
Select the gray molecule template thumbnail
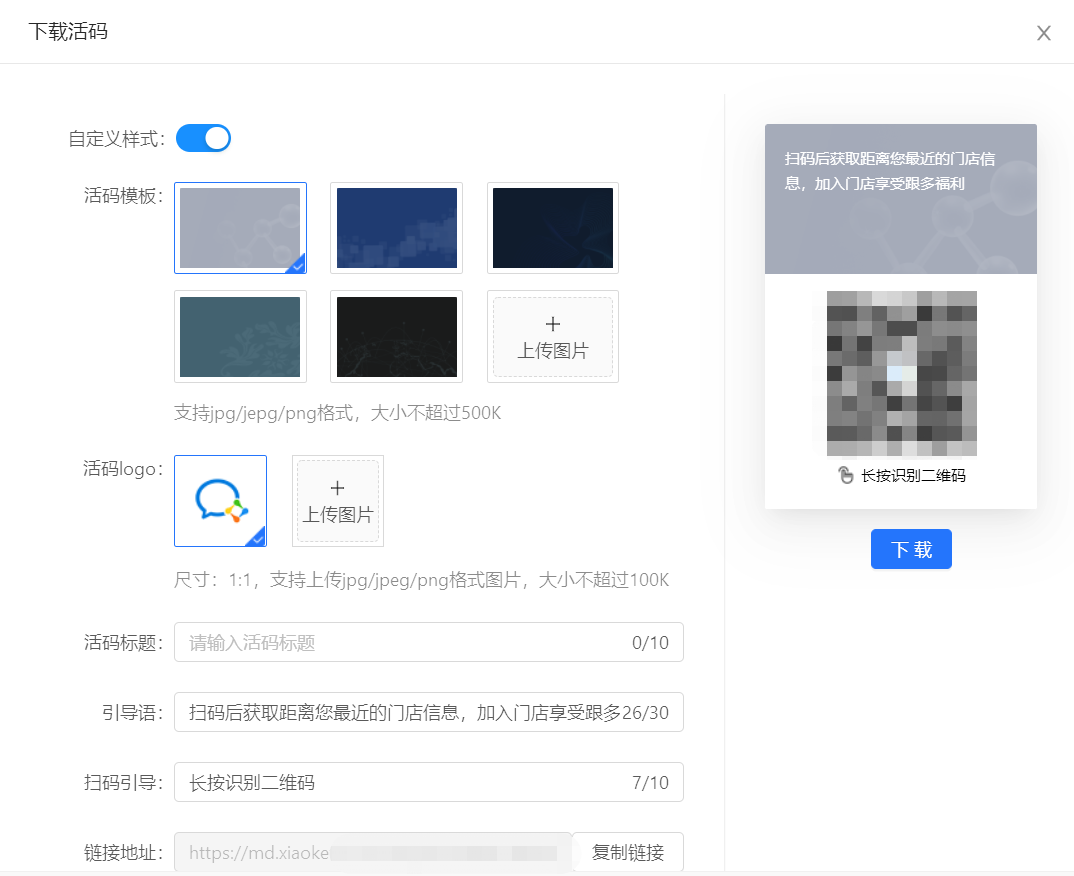240,227
